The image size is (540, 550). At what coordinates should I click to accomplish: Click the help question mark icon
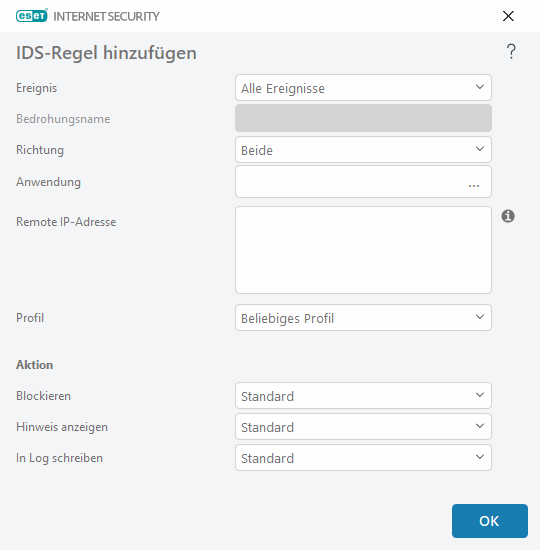tap(511, 51)
